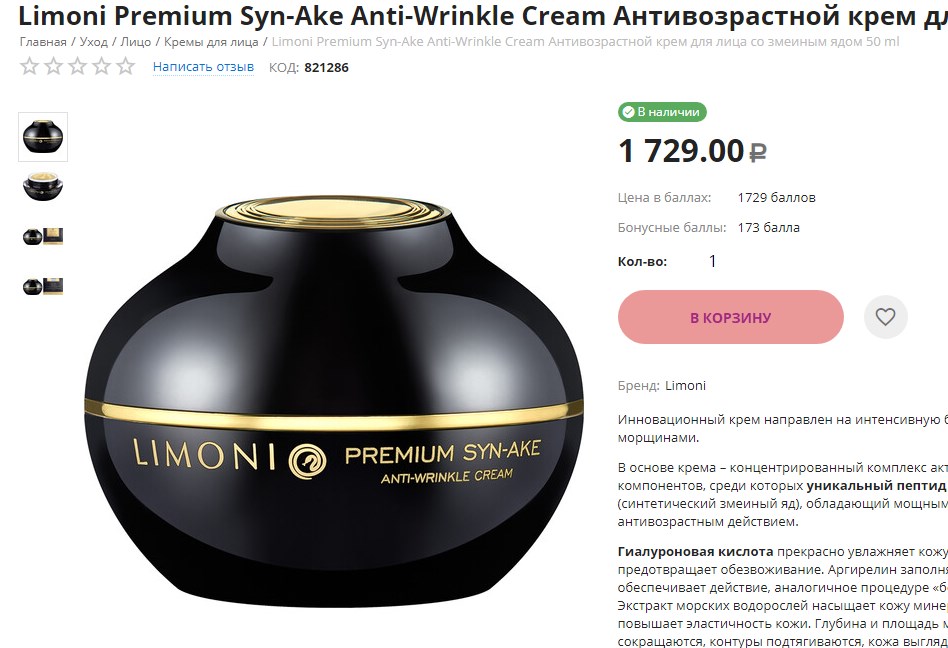Open the Лицо breadcrumb category

point(135,42)
